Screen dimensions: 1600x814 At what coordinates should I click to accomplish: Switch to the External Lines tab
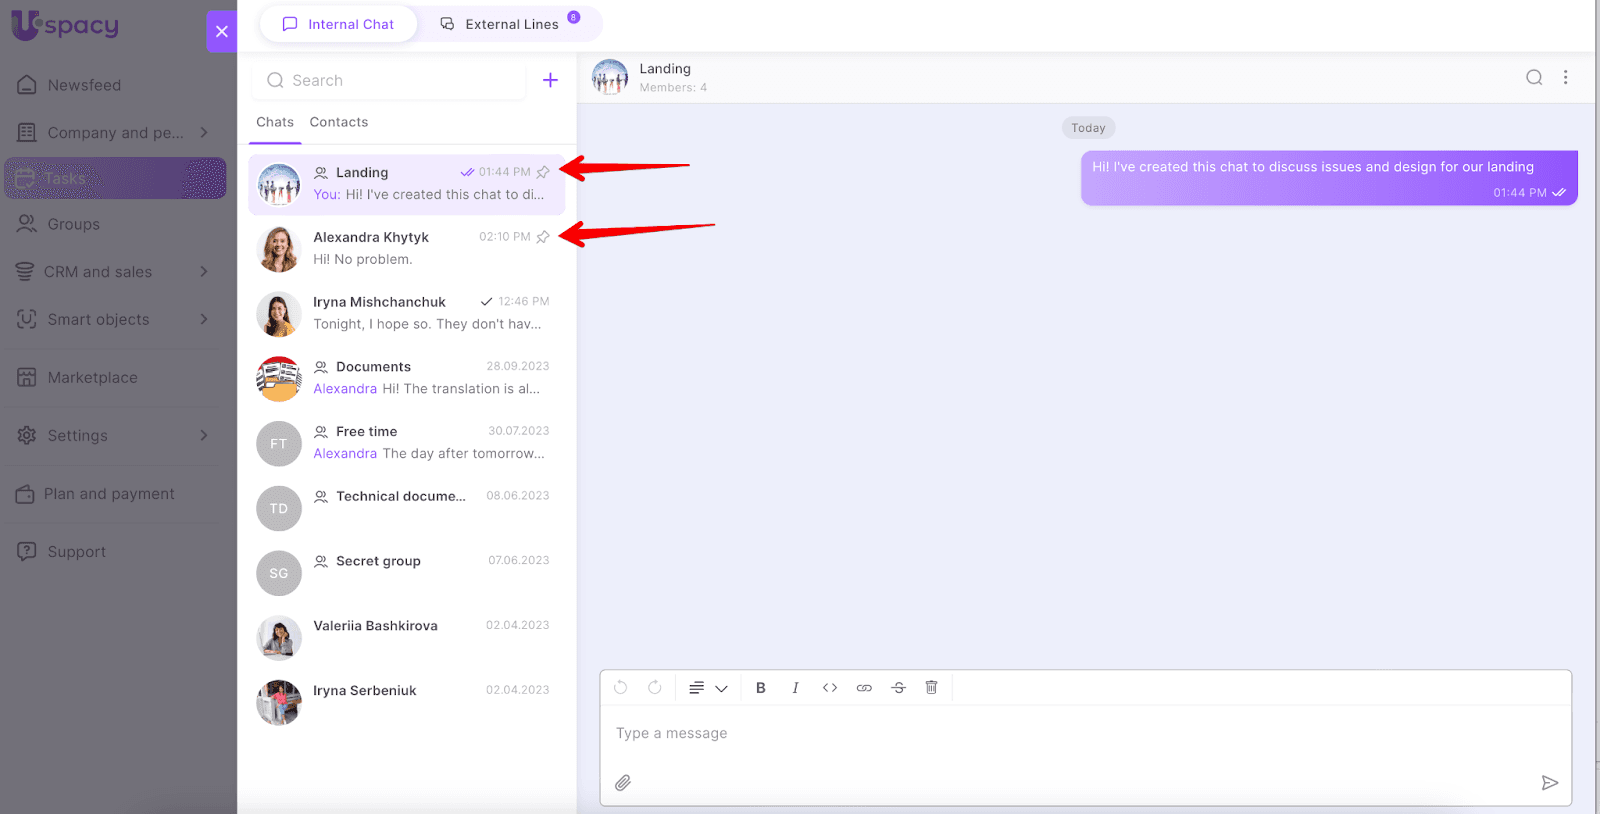click(511, 24)
